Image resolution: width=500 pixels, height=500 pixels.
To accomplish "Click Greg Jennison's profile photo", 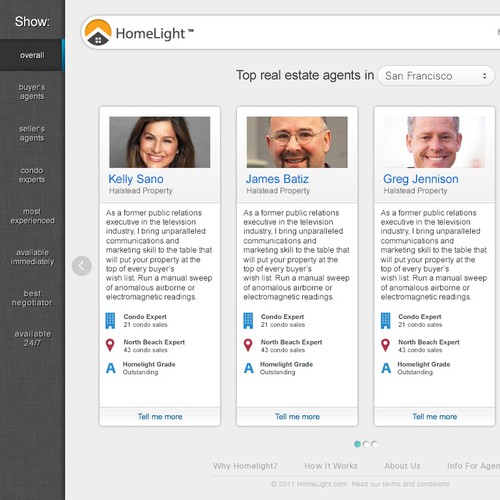I will tap(434, 142).
